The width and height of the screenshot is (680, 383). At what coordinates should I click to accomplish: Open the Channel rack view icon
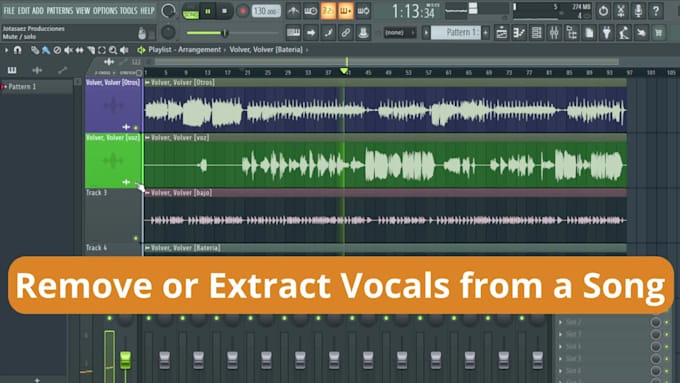pos(536,33)
